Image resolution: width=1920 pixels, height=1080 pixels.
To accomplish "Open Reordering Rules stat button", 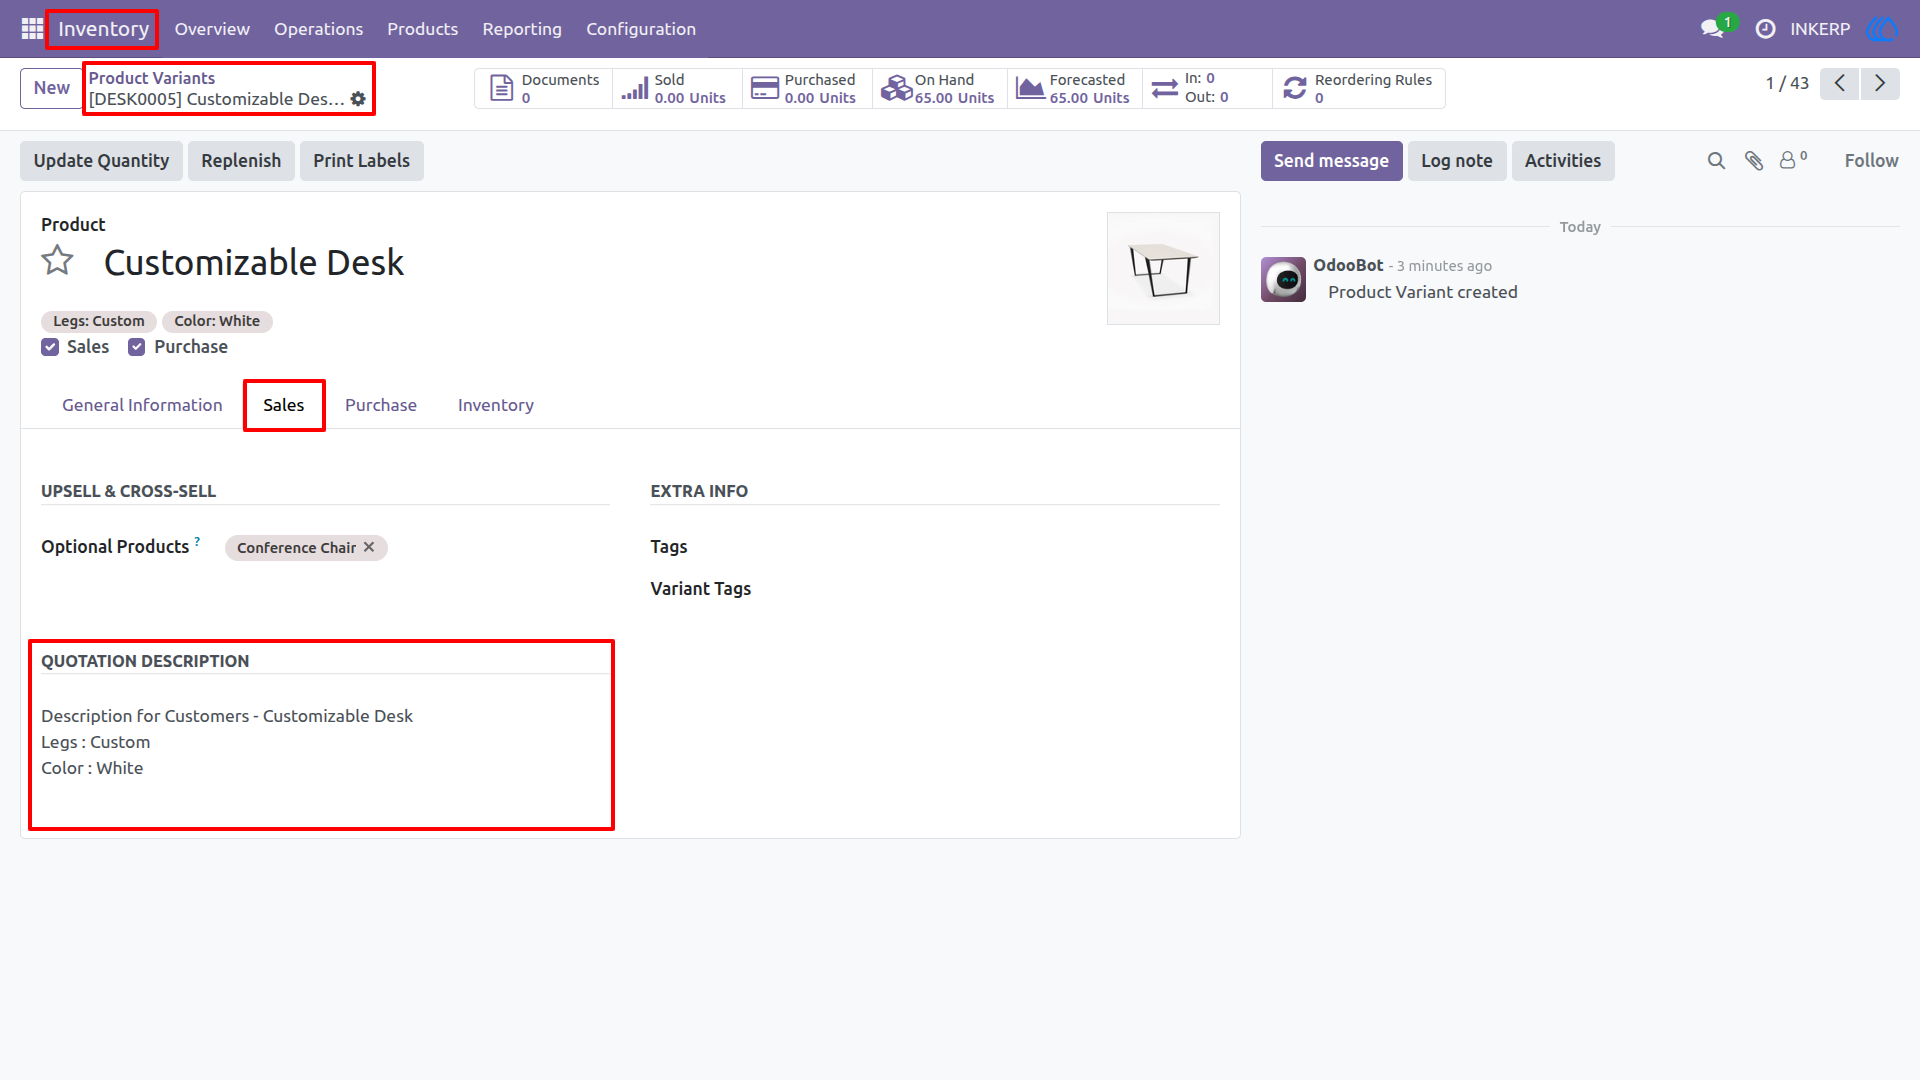I will [x=1359, y=88].
